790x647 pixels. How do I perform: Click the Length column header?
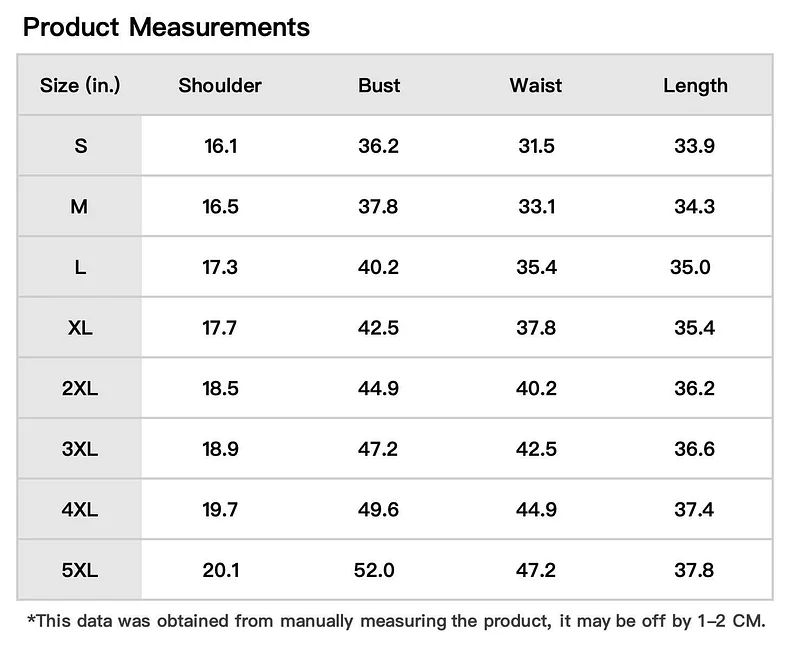695,86
